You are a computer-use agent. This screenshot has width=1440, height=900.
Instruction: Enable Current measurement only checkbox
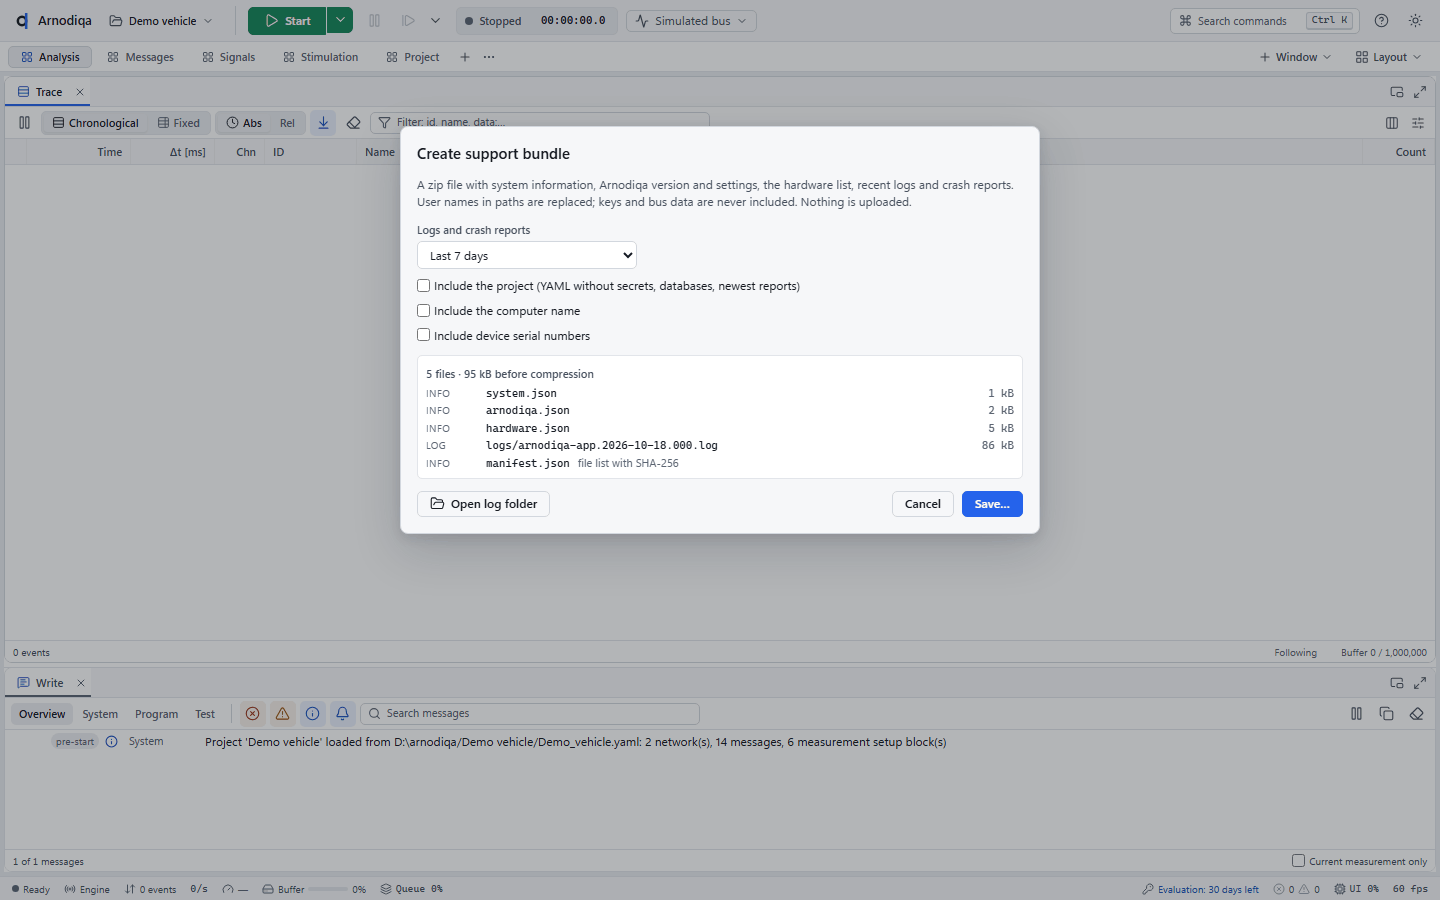pos(1298,861)
